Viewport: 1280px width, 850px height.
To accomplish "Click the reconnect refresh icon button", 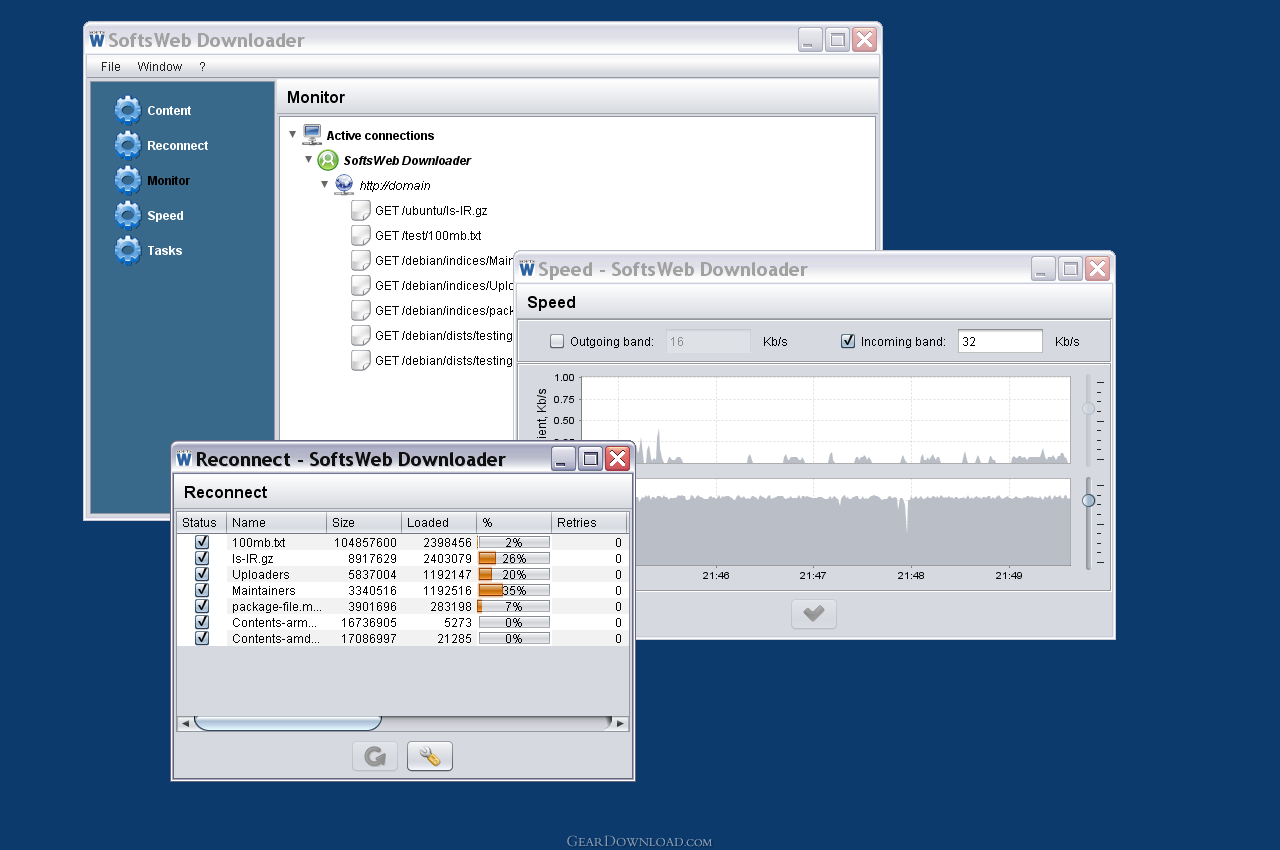I will [x=375, y=756].
